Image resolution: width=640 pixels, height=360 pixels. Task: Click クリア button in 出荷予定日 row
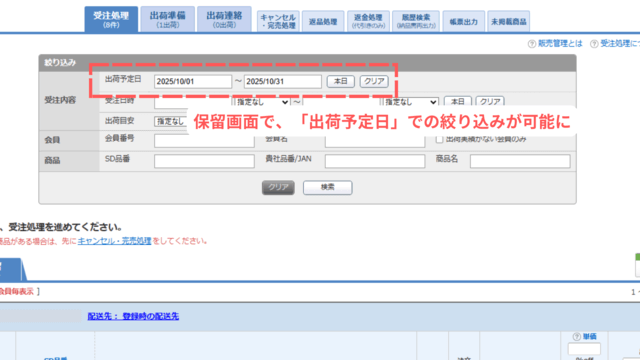pyautogui.click(x=374, y=81)
